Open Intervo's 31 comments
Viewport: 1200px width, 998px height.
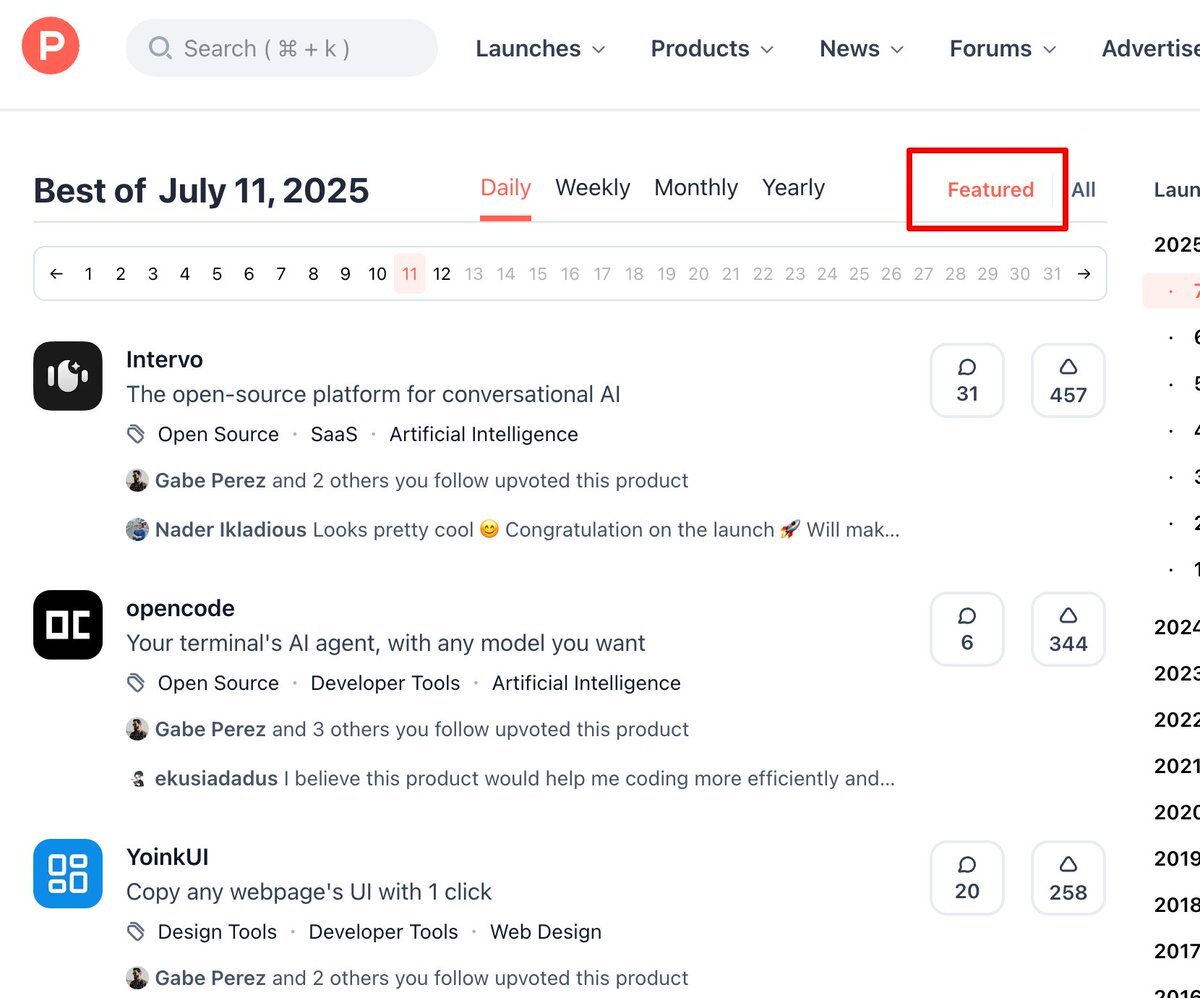967,380
